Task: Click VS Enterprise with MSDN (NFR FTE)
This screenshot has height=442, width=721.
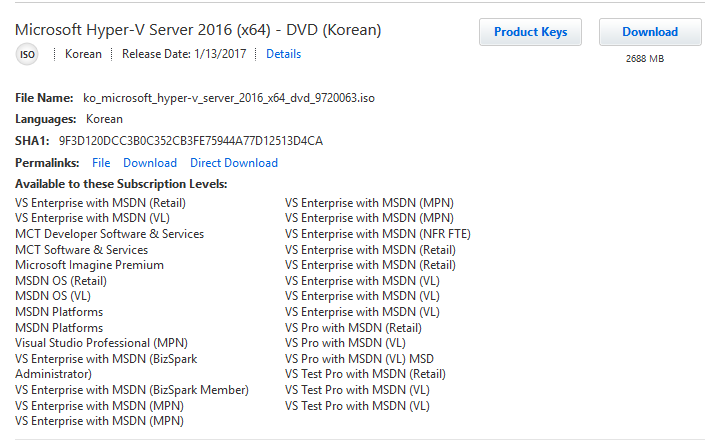Action: [x=377, y=234]
